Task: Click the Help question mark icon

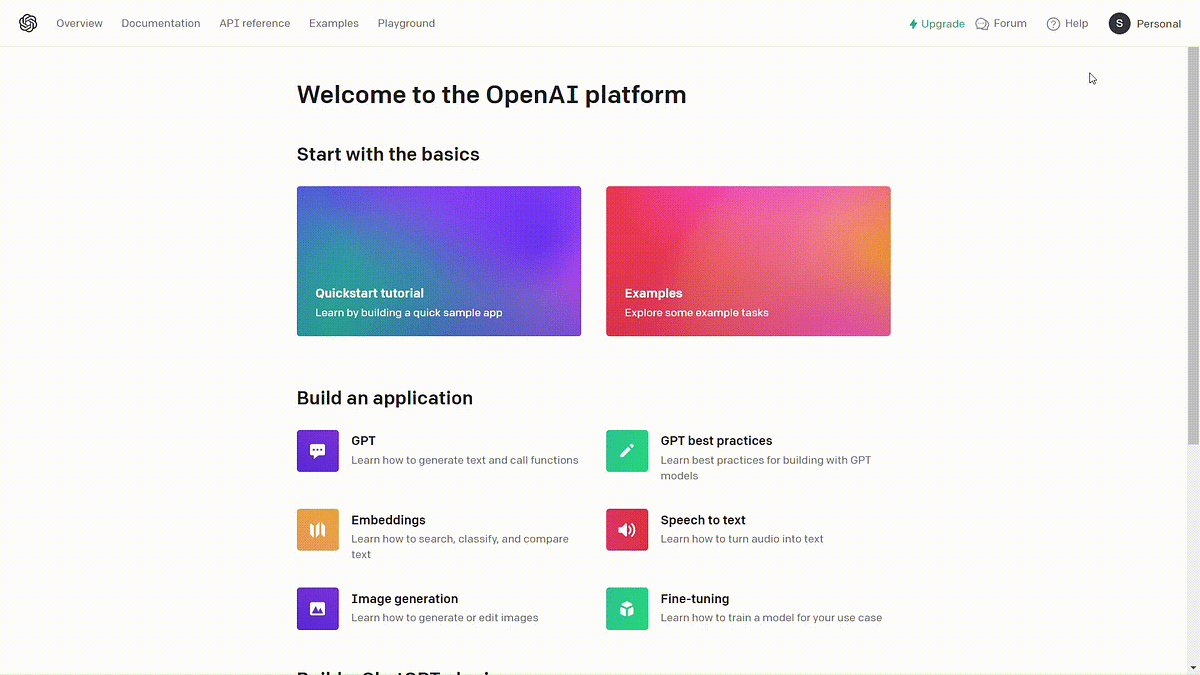Action: [1051, 23]
